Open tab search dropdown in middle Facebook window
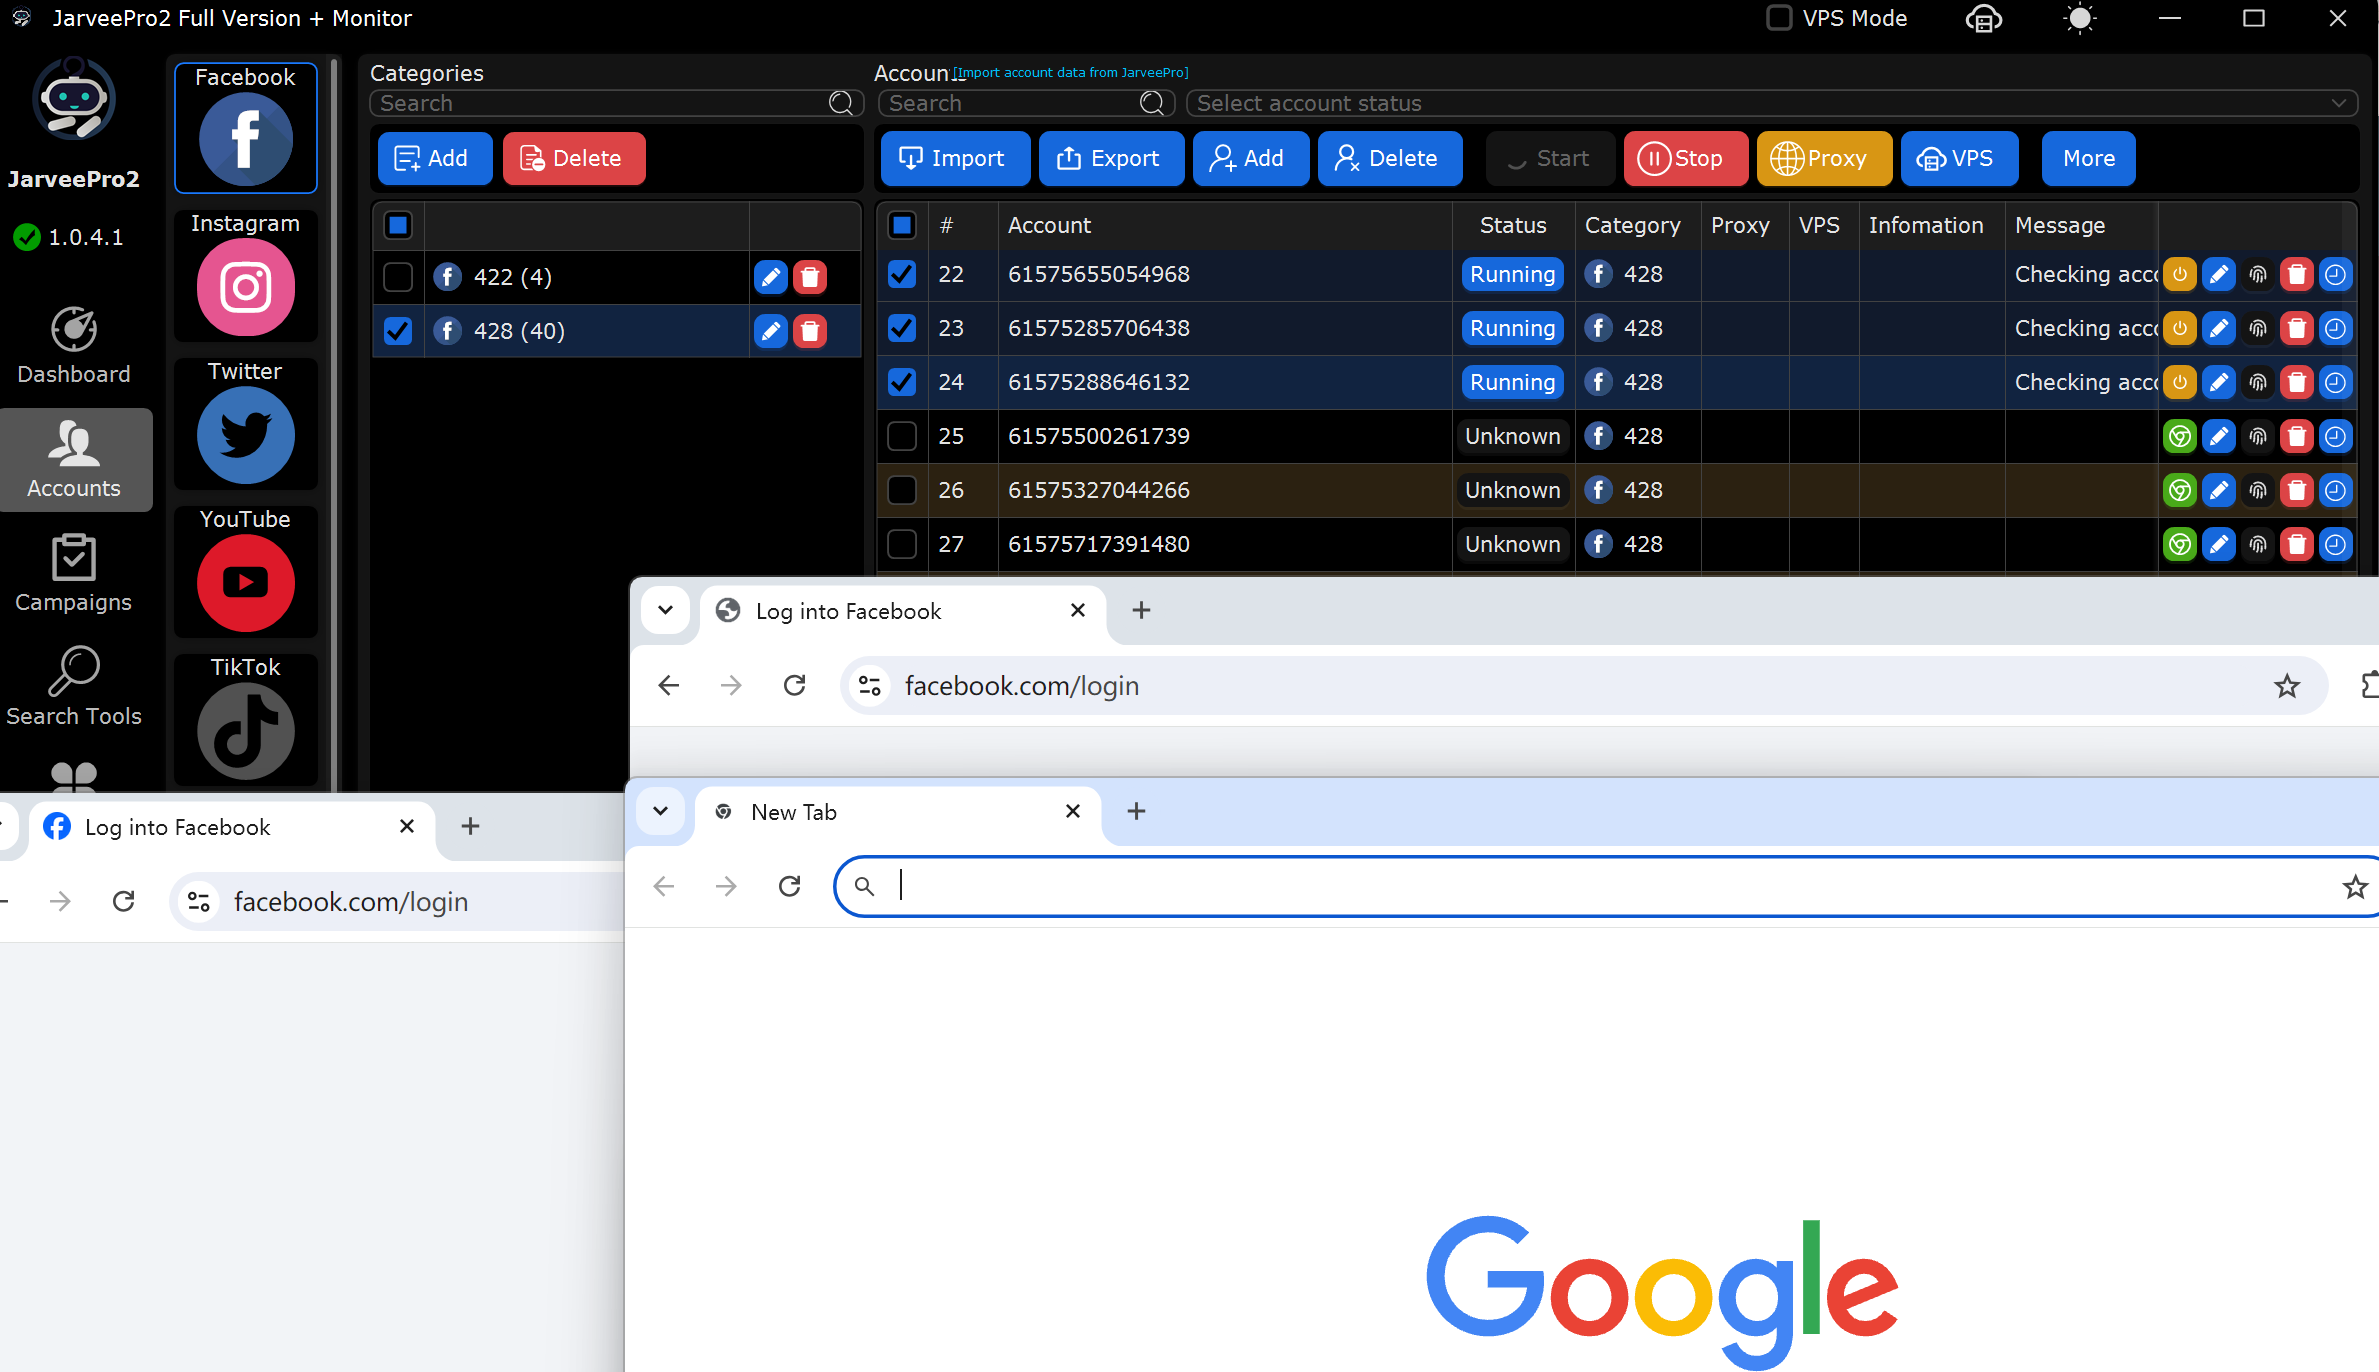 coord(665,610)
